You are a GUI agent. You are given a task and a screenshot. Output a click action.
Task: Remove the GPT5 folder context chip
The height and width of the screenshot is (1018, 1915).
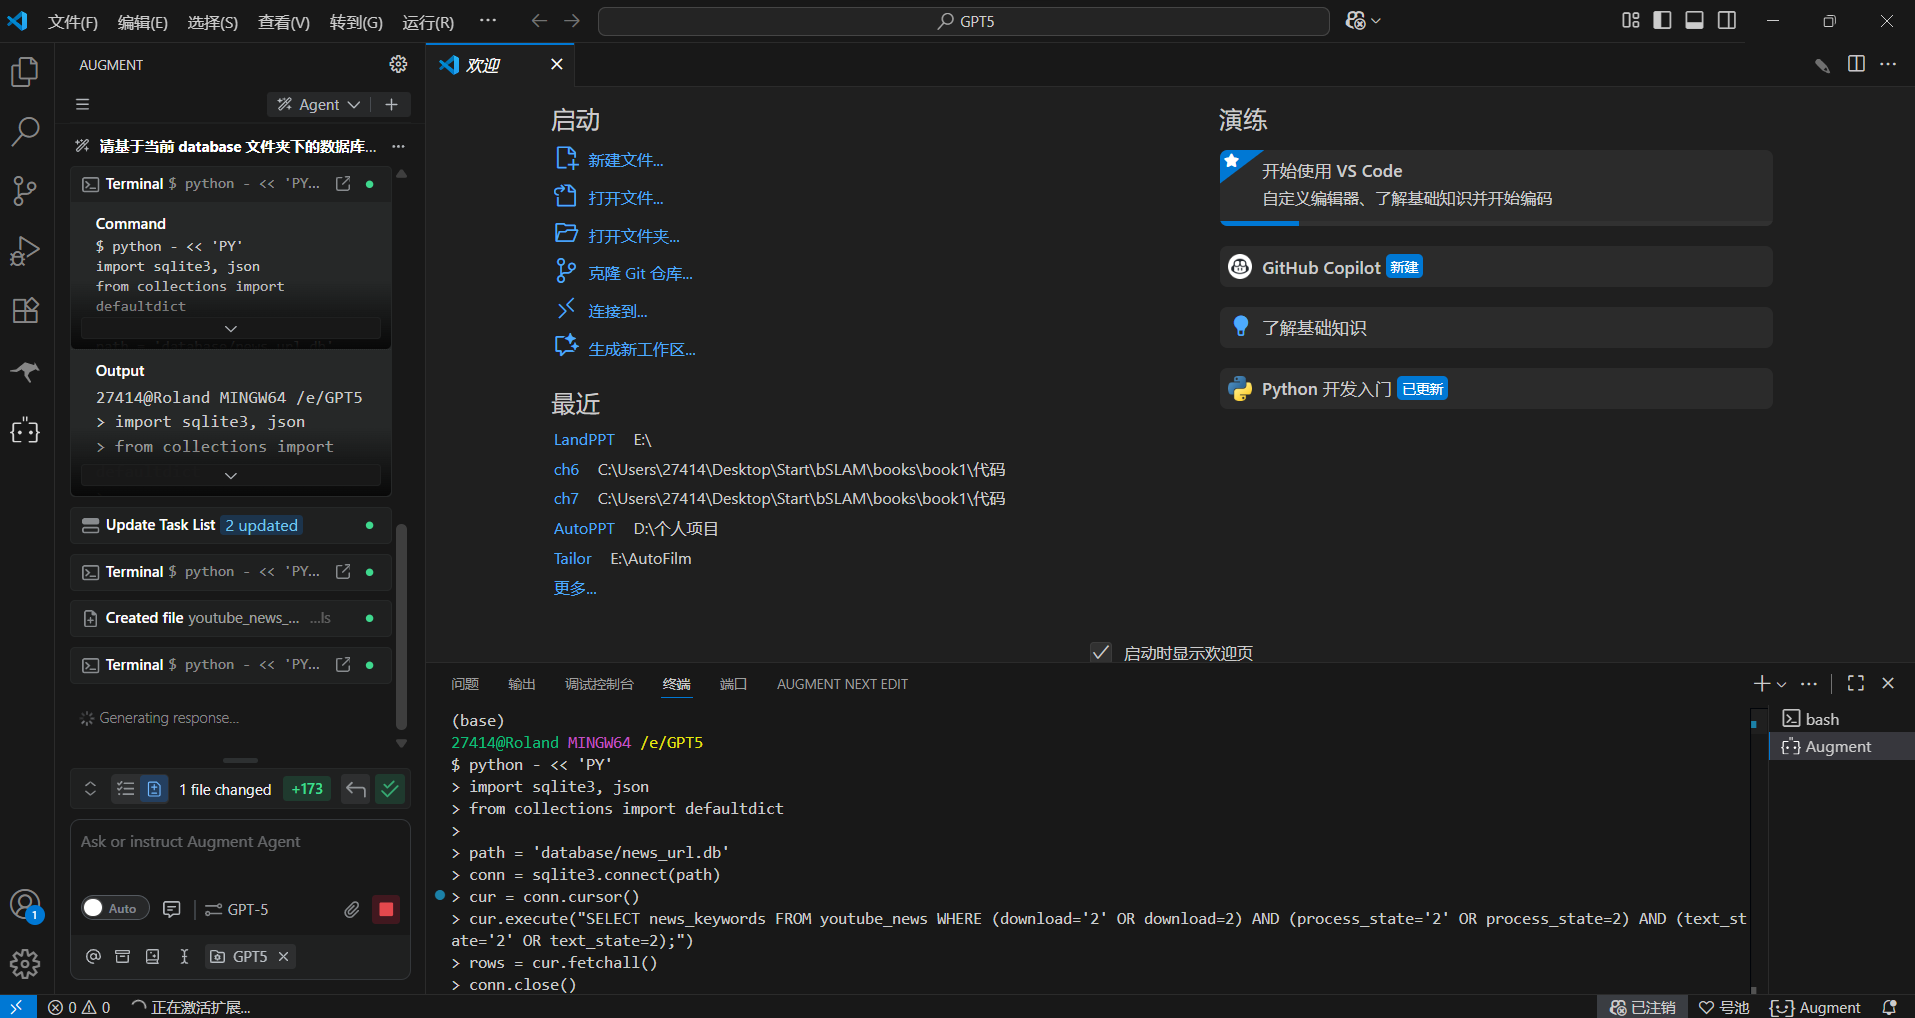pos(284,957)
